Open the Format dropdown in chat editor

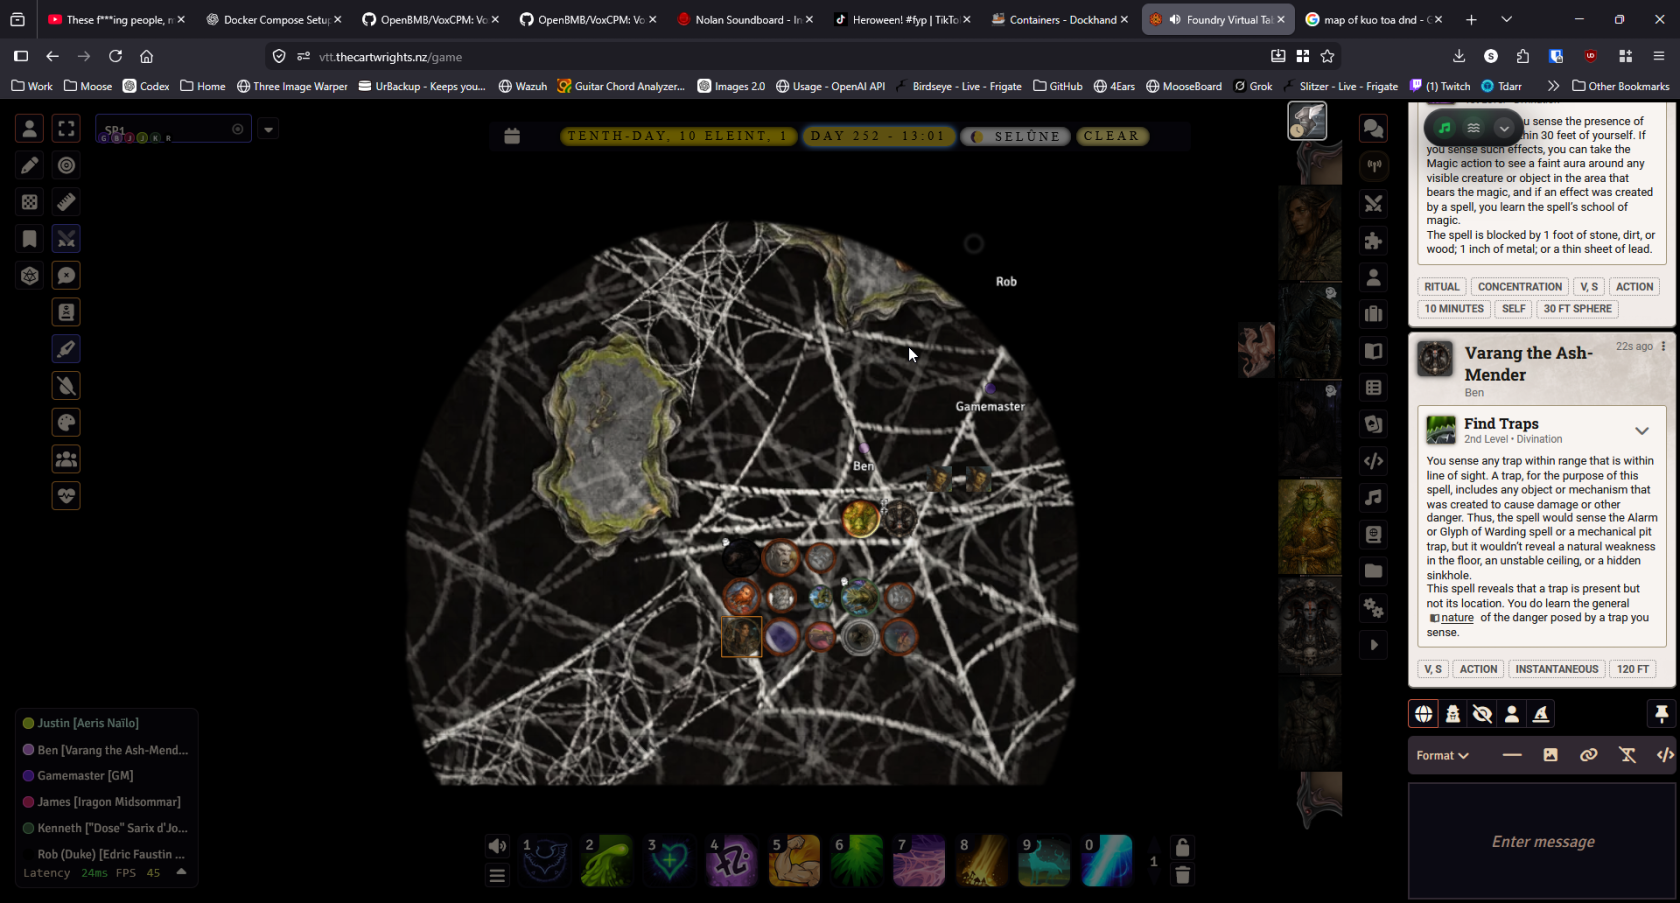coord(1442,755)
